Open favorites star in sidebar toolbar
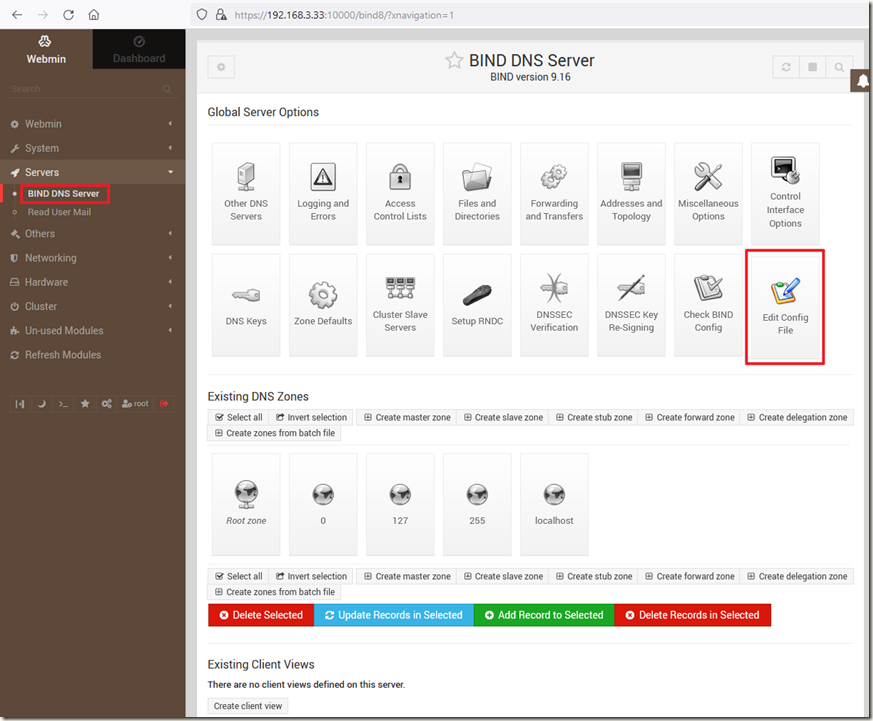873x721 pixels. point(85,404)
